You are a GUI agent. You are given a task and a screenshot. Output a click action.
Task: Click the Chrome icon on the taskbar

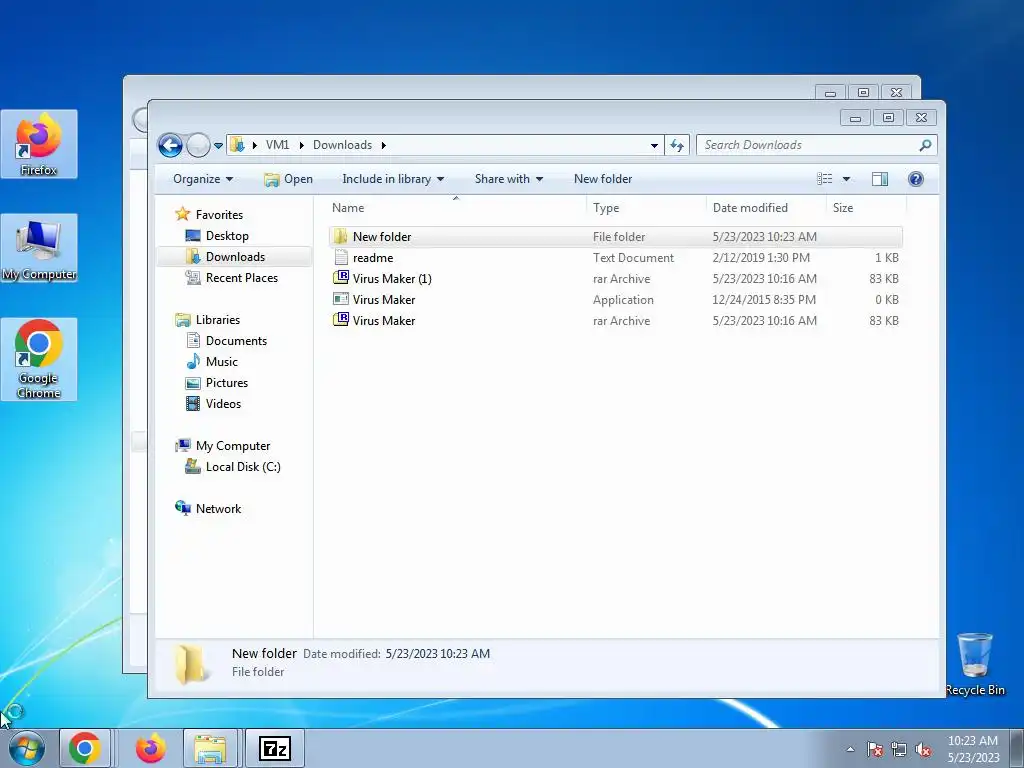pyautogui.click(x=85, y=748)
